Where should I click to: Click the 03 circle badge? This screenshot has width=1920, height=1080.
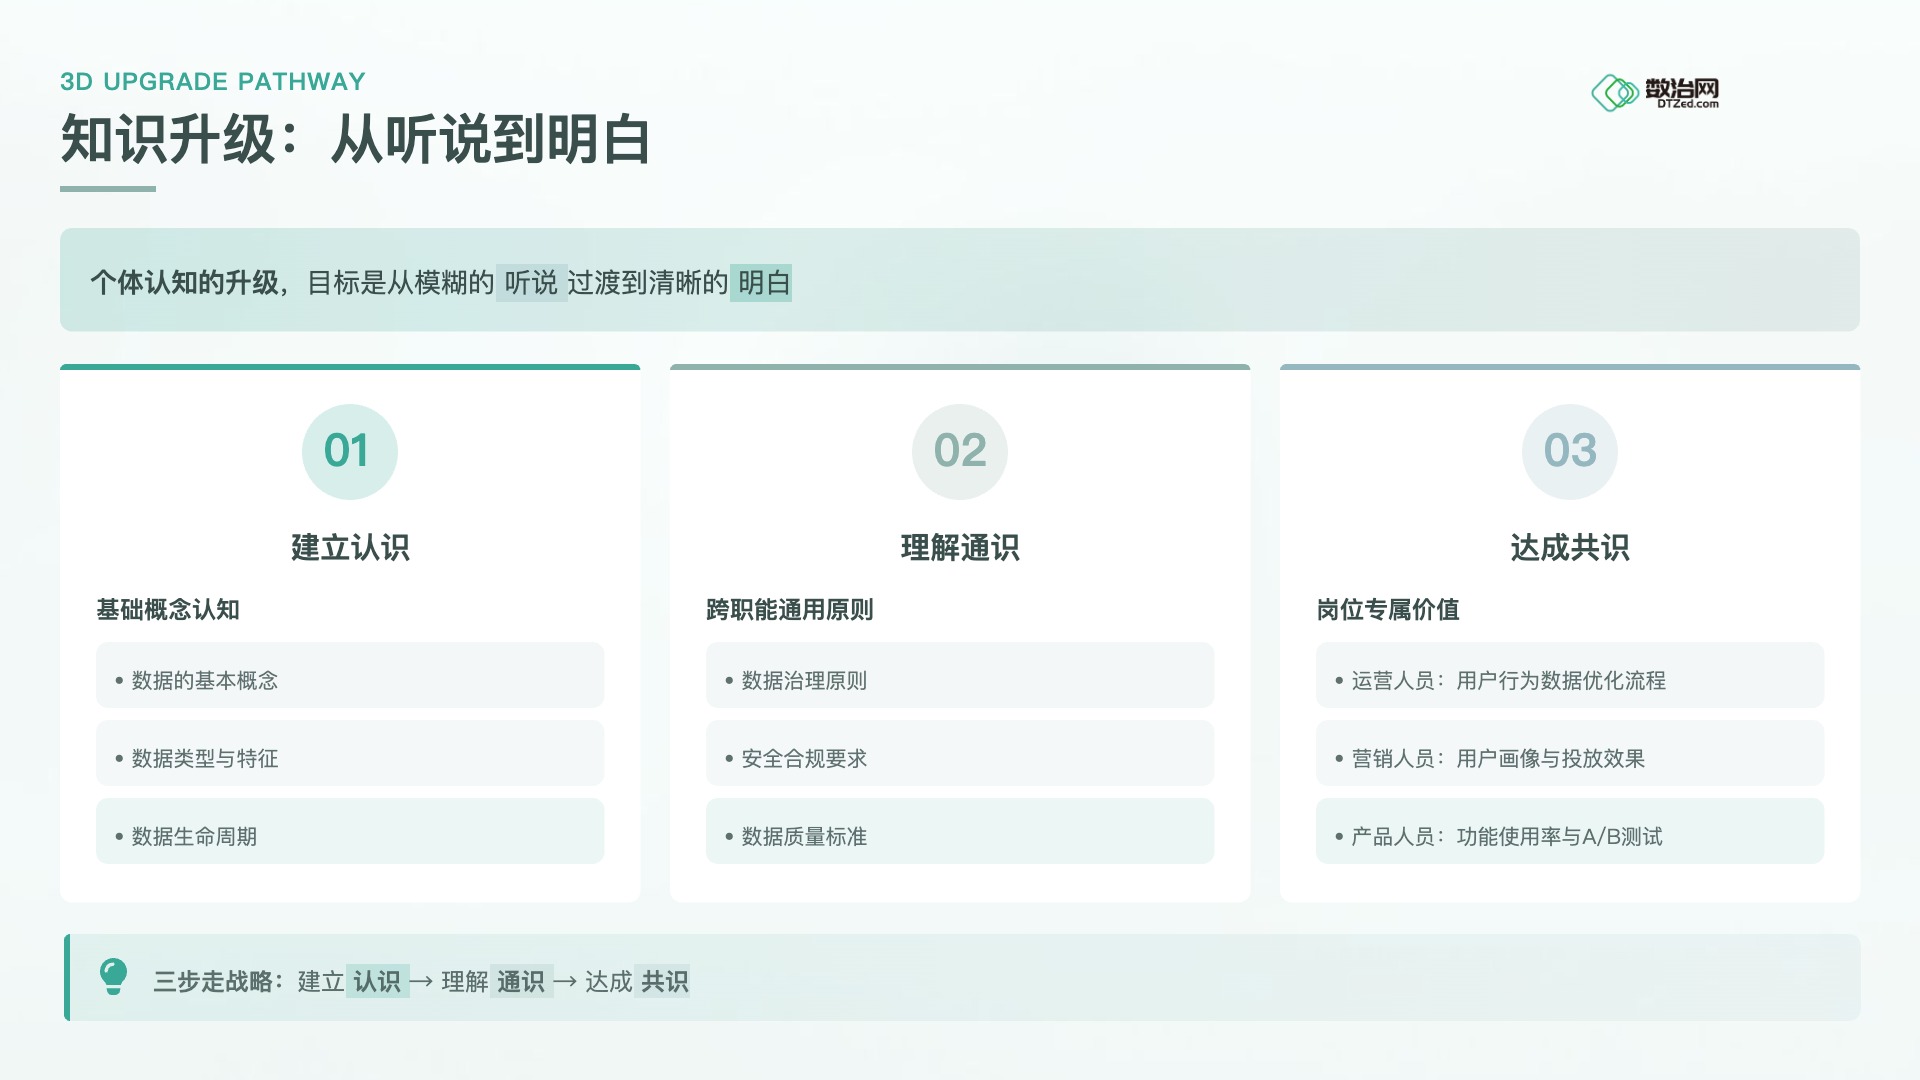pyautogui.click(x=1569, y=451)
